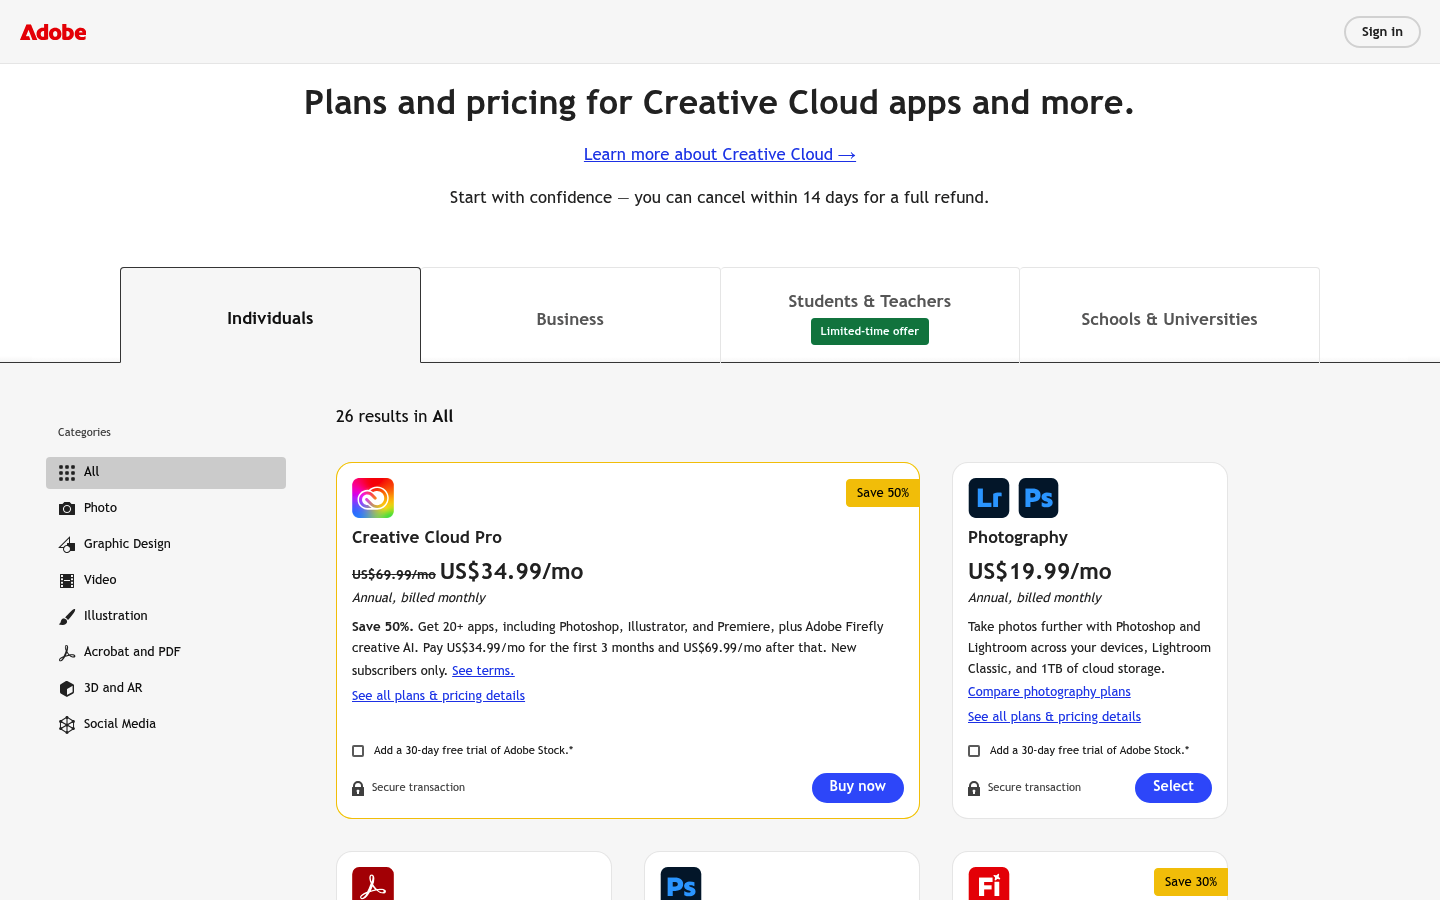Filter plans by Social Media category
Viewport: 1440px width, 900px height.
click(166, 725)
